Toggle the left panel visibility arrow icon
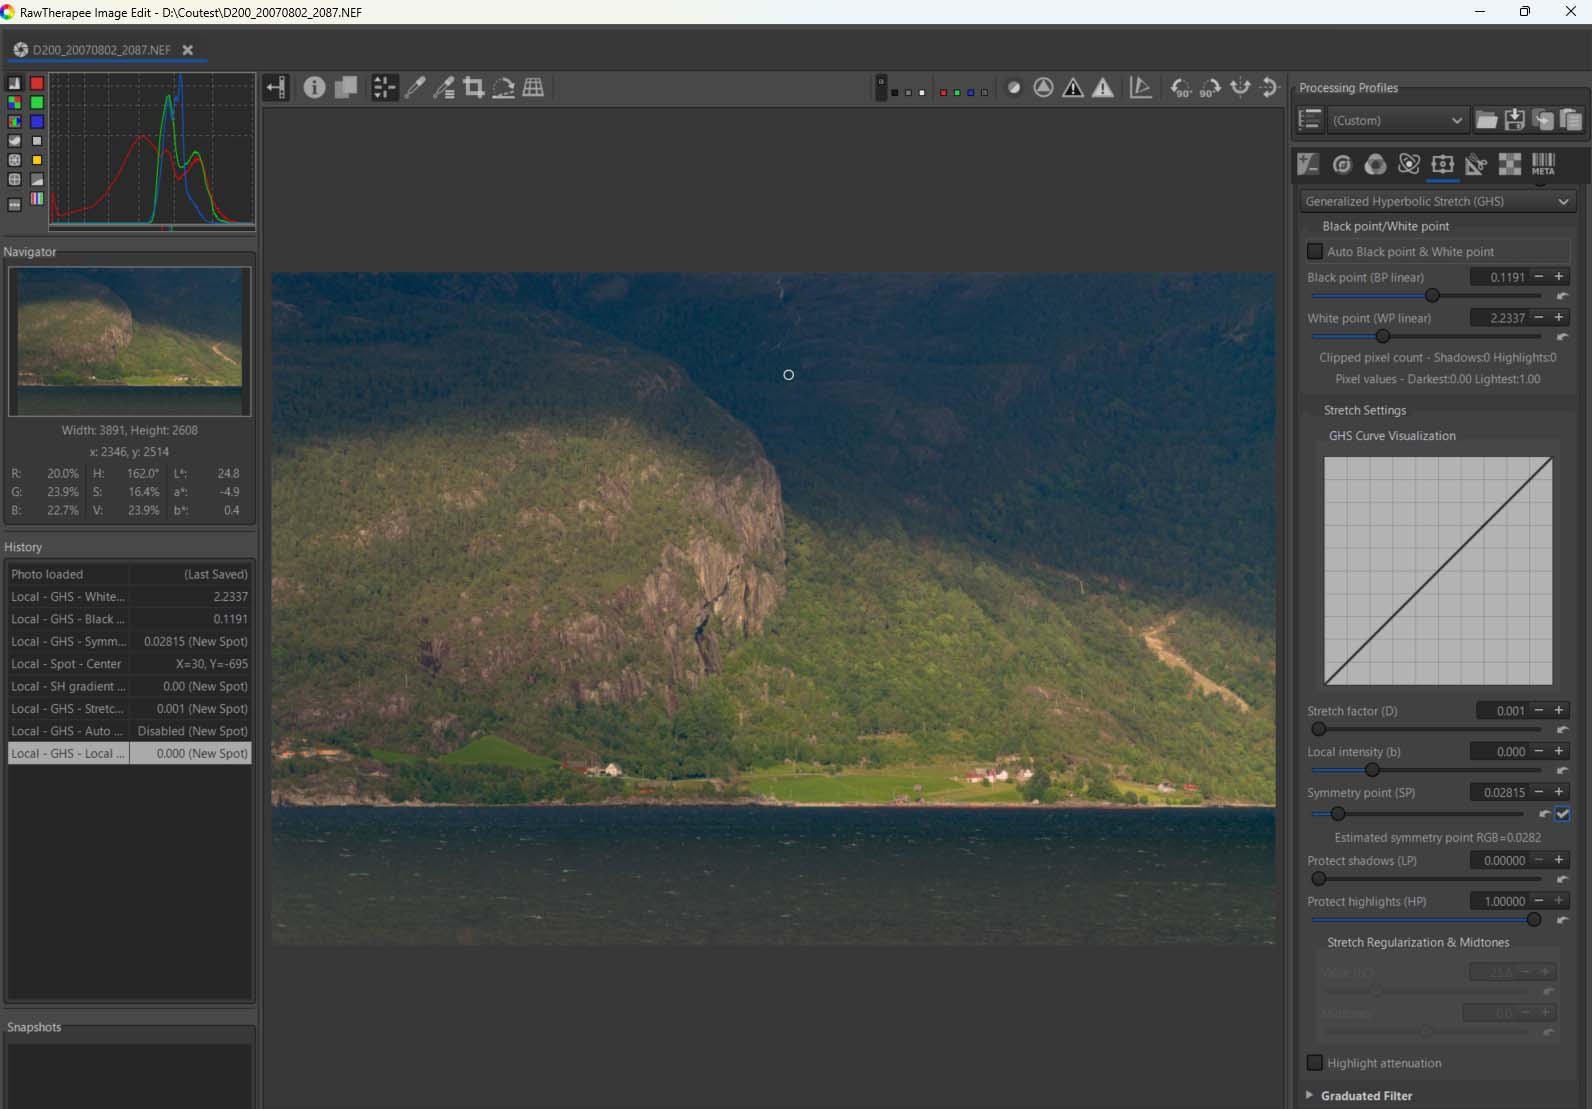The width and height of the screenshot is (1592, 1109). click(276, 88)
